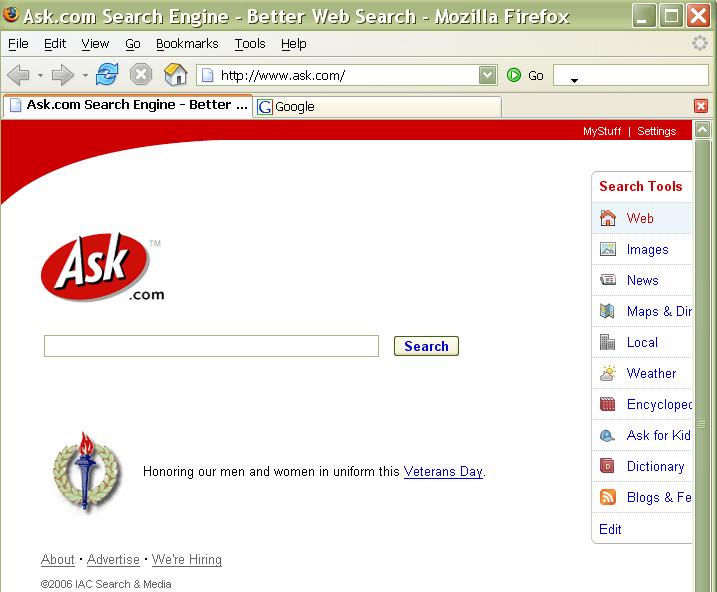The height and width of the screenshot is (592, 717).
Task: Open the We're Hiring link
Action: (x=187, y=560)
